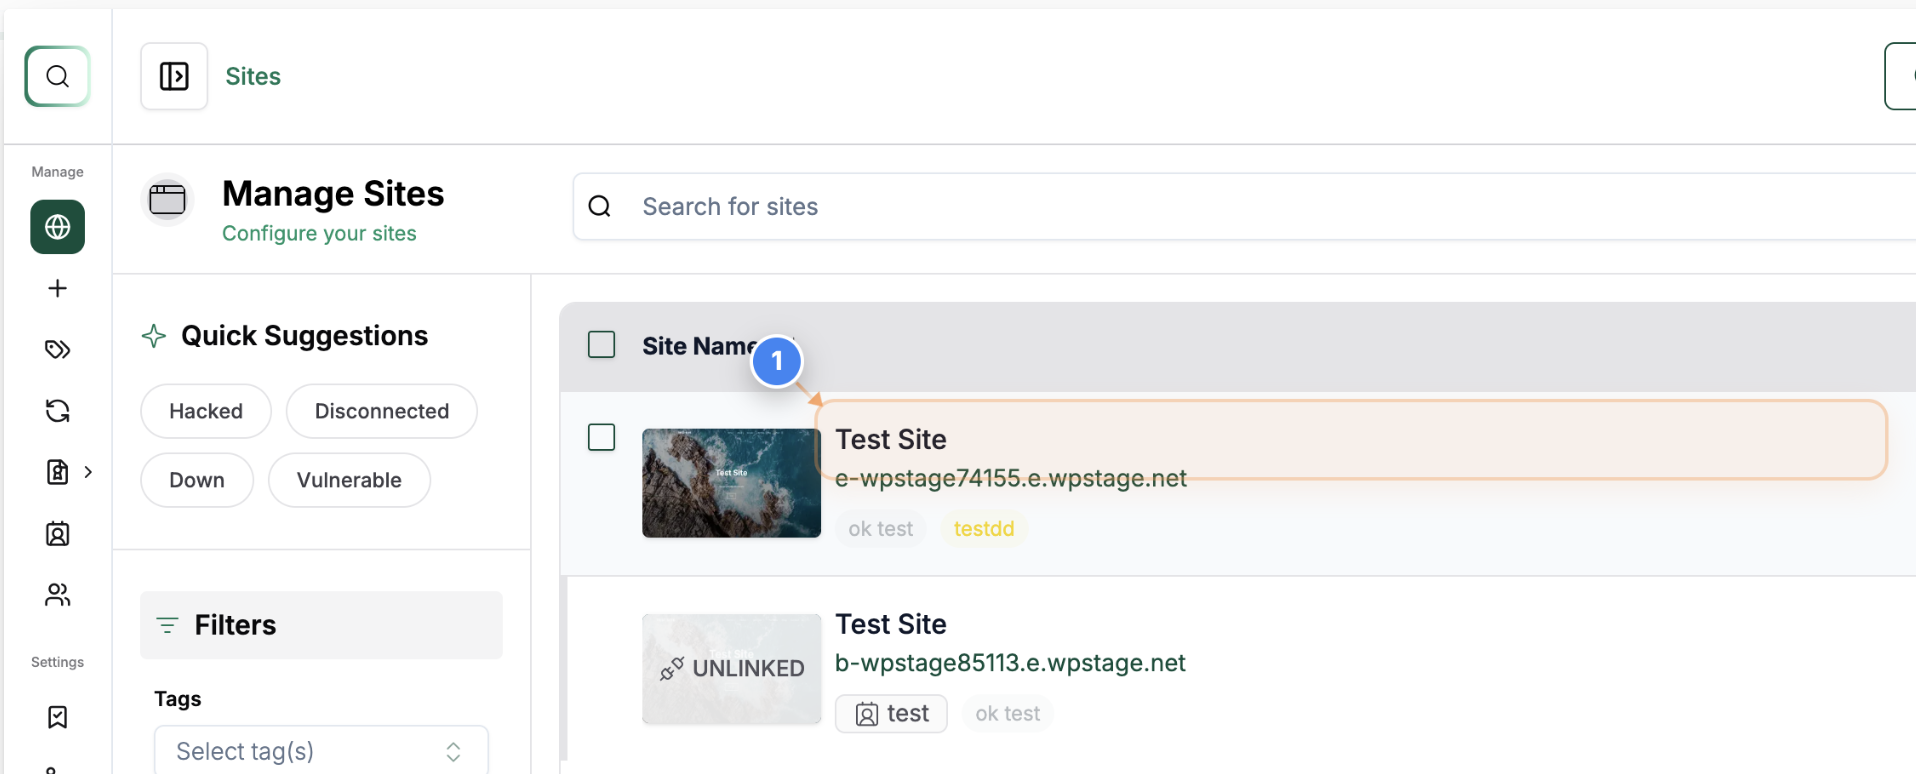
Task: Open the search icon in the sidebar
Action: tap(57, 76)
